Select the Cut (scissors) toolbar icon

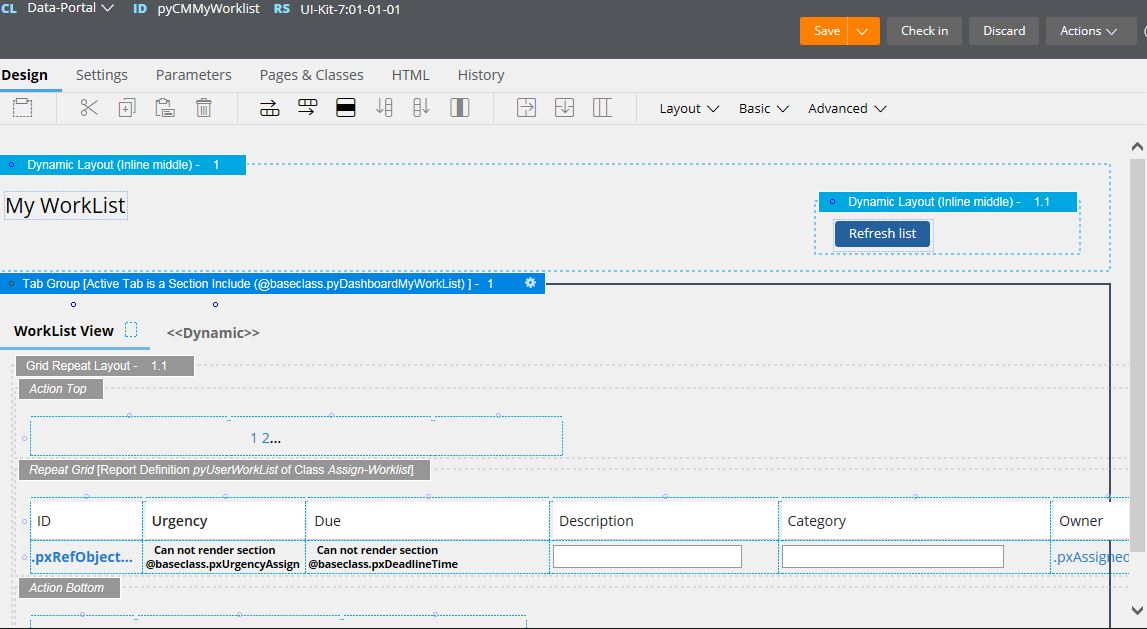click(x=89, y=108)
